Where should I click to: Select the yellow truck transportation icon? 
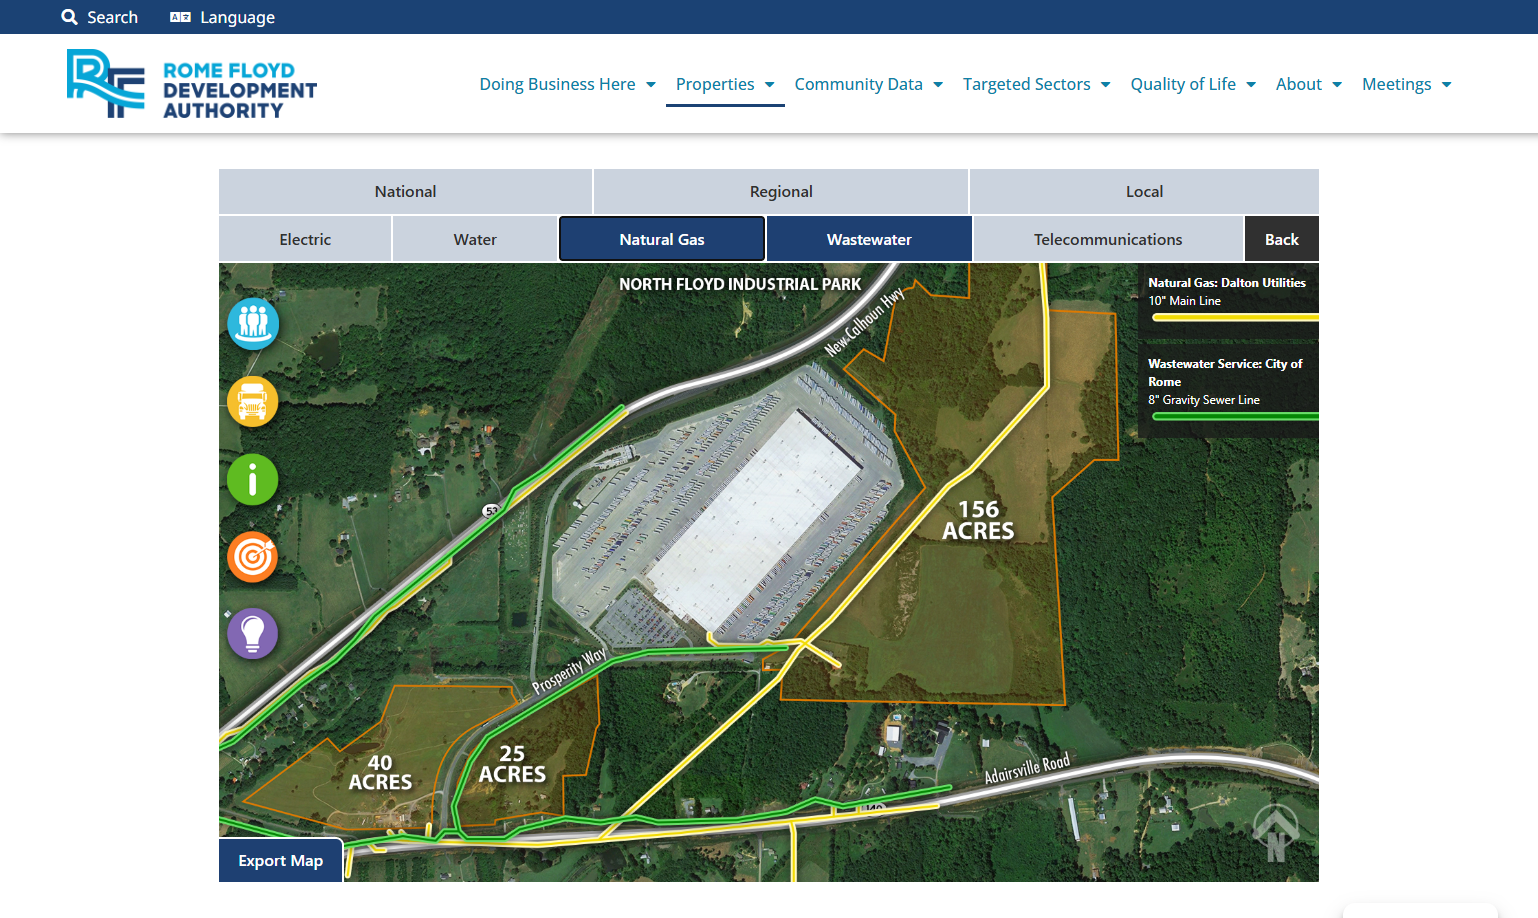click(x=253, y=402)
